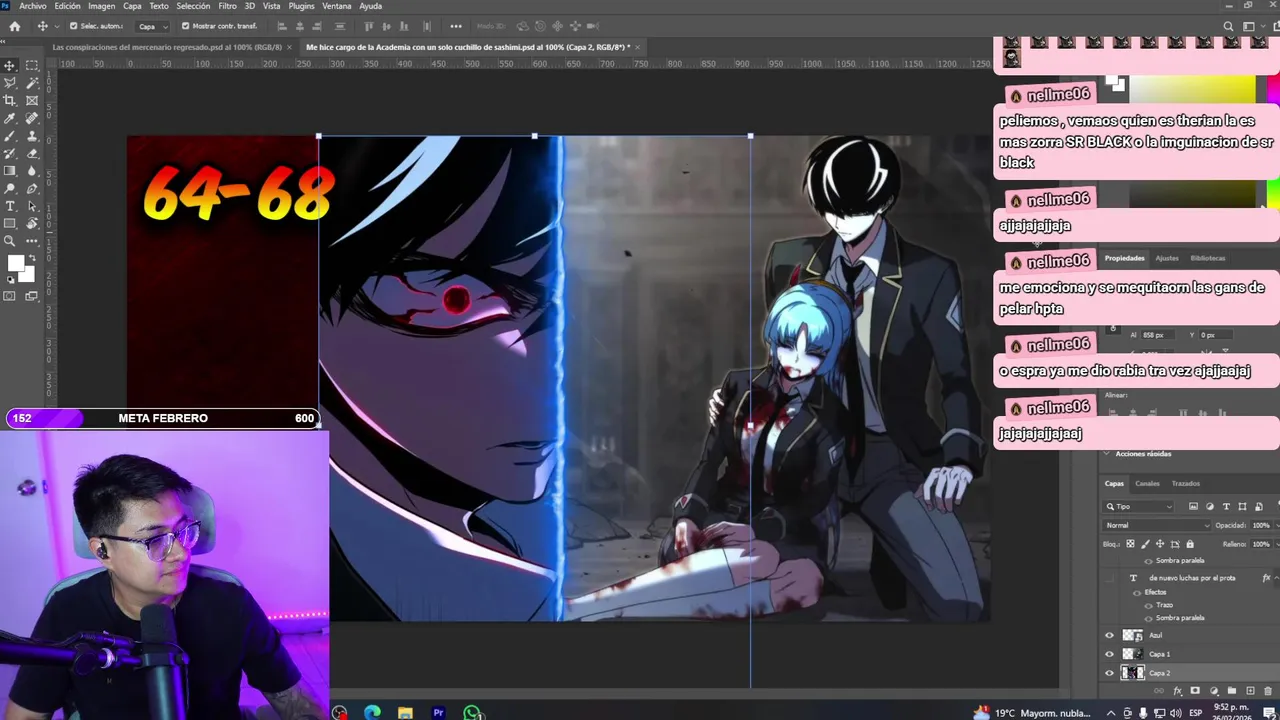Screen dimensions: 1280x720
Task: Toggle Trazo effect visibility eye
Action: 1148,606
